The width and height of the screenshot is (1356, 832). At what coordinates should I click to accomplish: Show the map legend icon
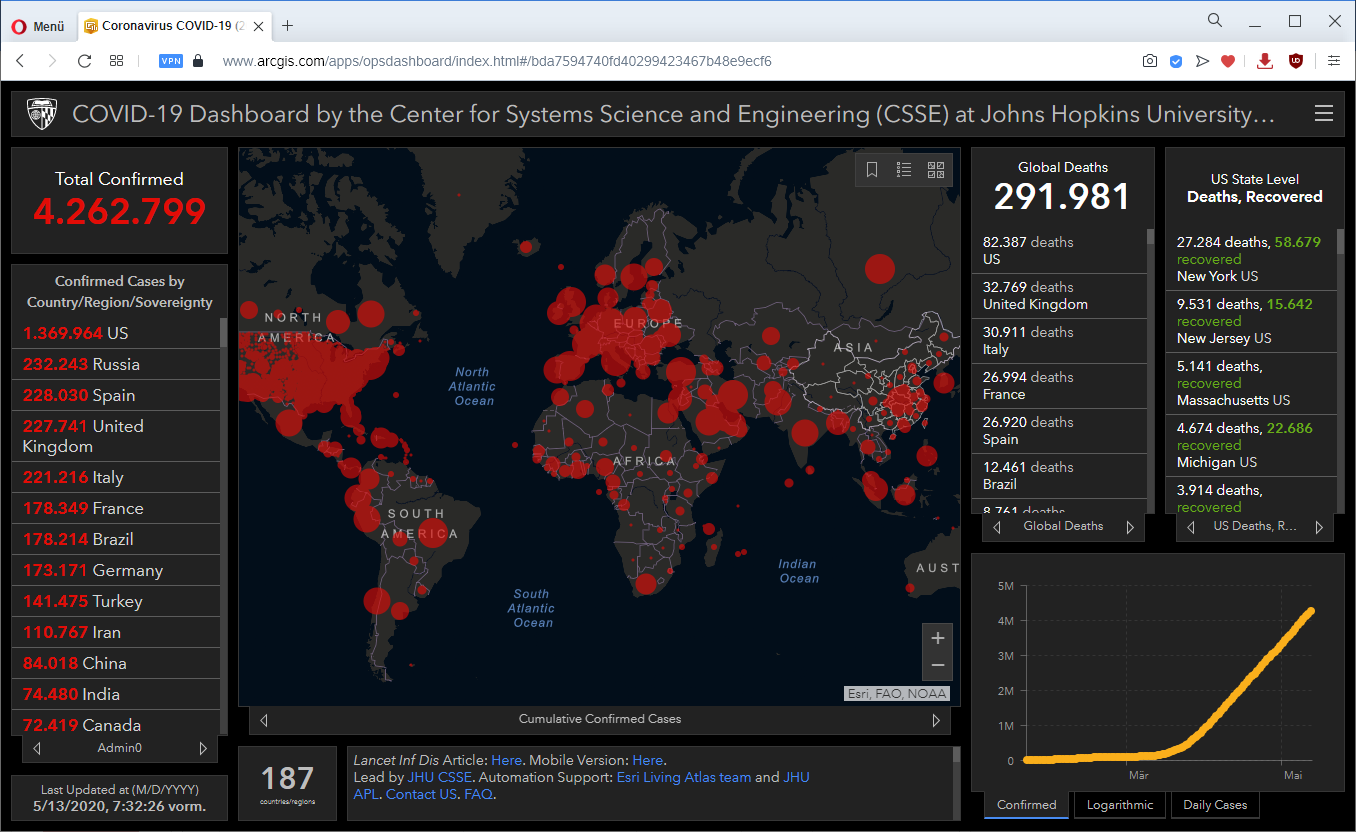904,170
